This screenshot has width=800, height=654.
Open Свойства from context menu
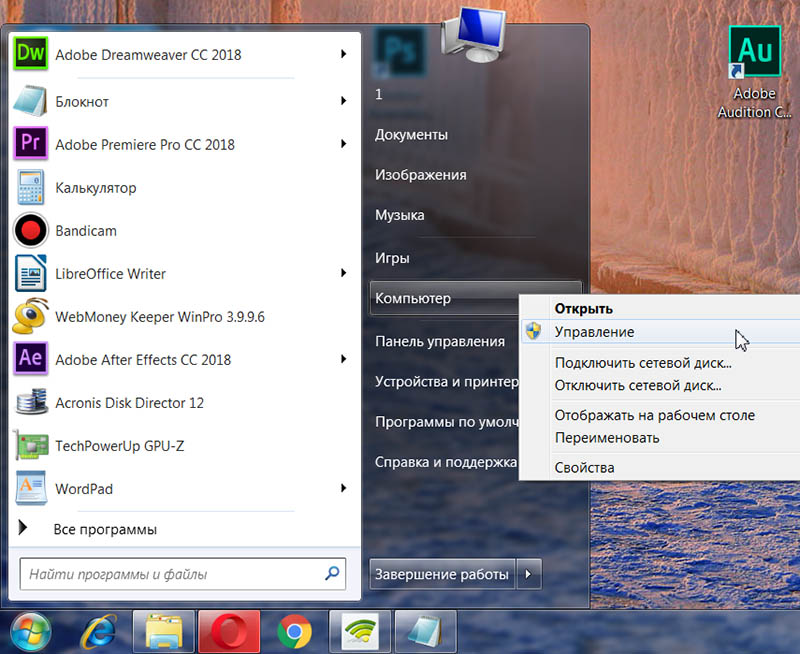point(585,468)
